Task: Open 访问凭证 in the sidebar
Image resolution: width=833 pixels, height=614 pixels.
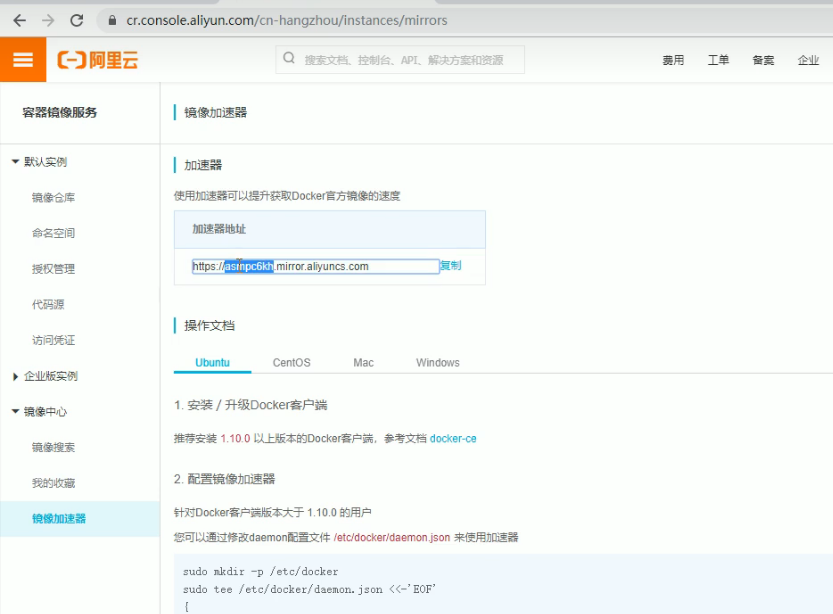Action: (53, 340)
